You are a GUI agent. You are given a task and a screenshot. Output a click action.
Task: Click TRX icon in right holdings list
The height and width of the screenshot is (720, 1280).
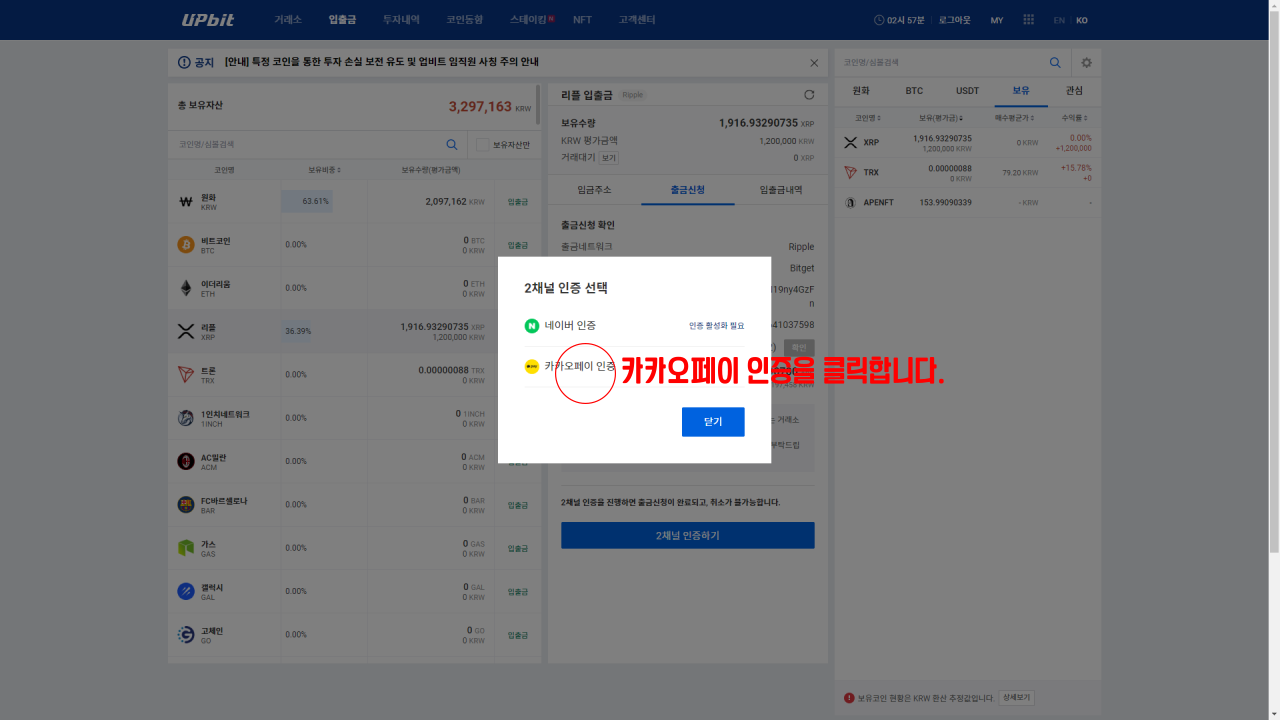[851, 172]
